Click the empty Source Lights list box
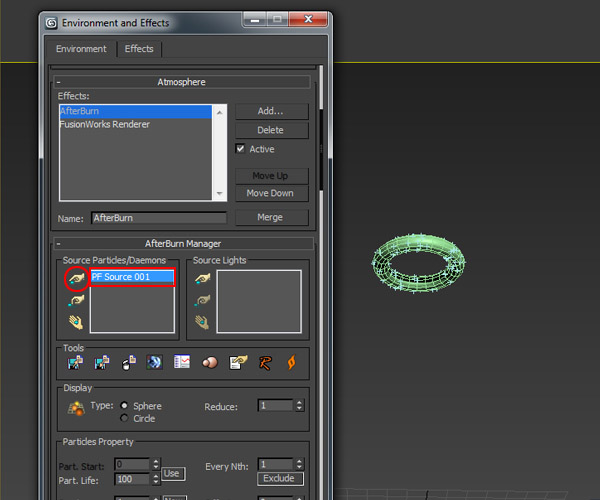Viewport: 600px width, 500px height. 259,301
